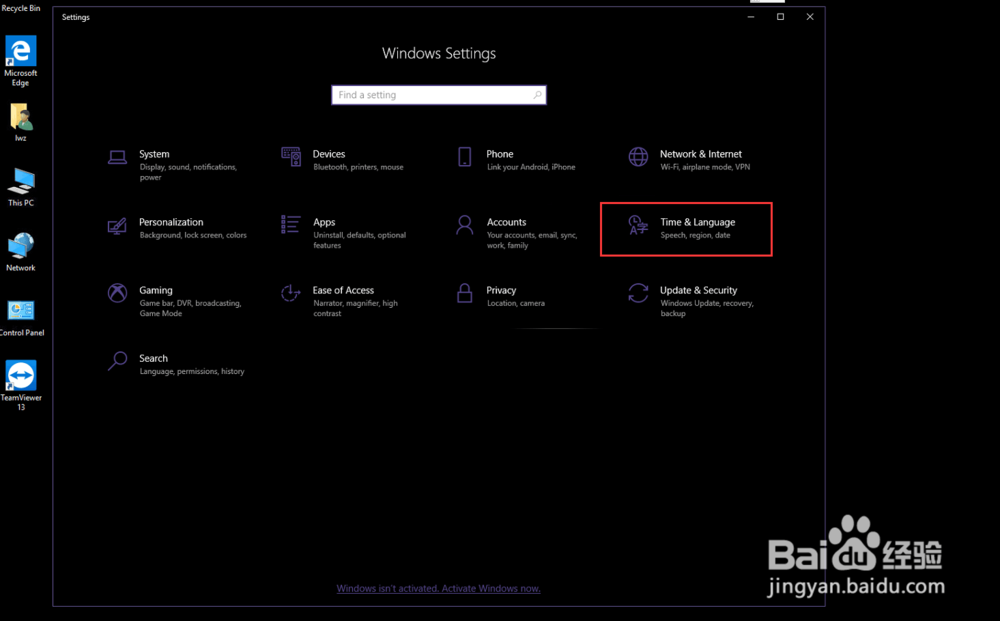Viewport: 1000px width, 621px height.
Task: Click 'Uninstall, defaults, optional features' text
Action: [x=360, y=240]
